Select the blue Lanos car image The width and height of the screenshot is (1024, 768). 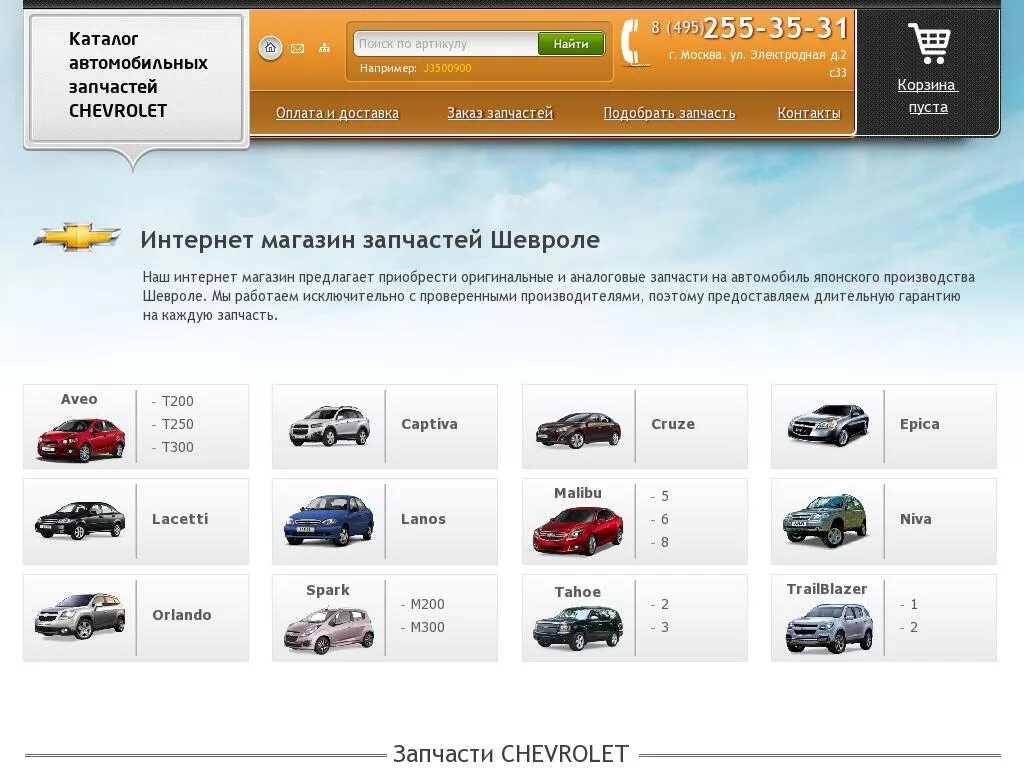(328, 520)
